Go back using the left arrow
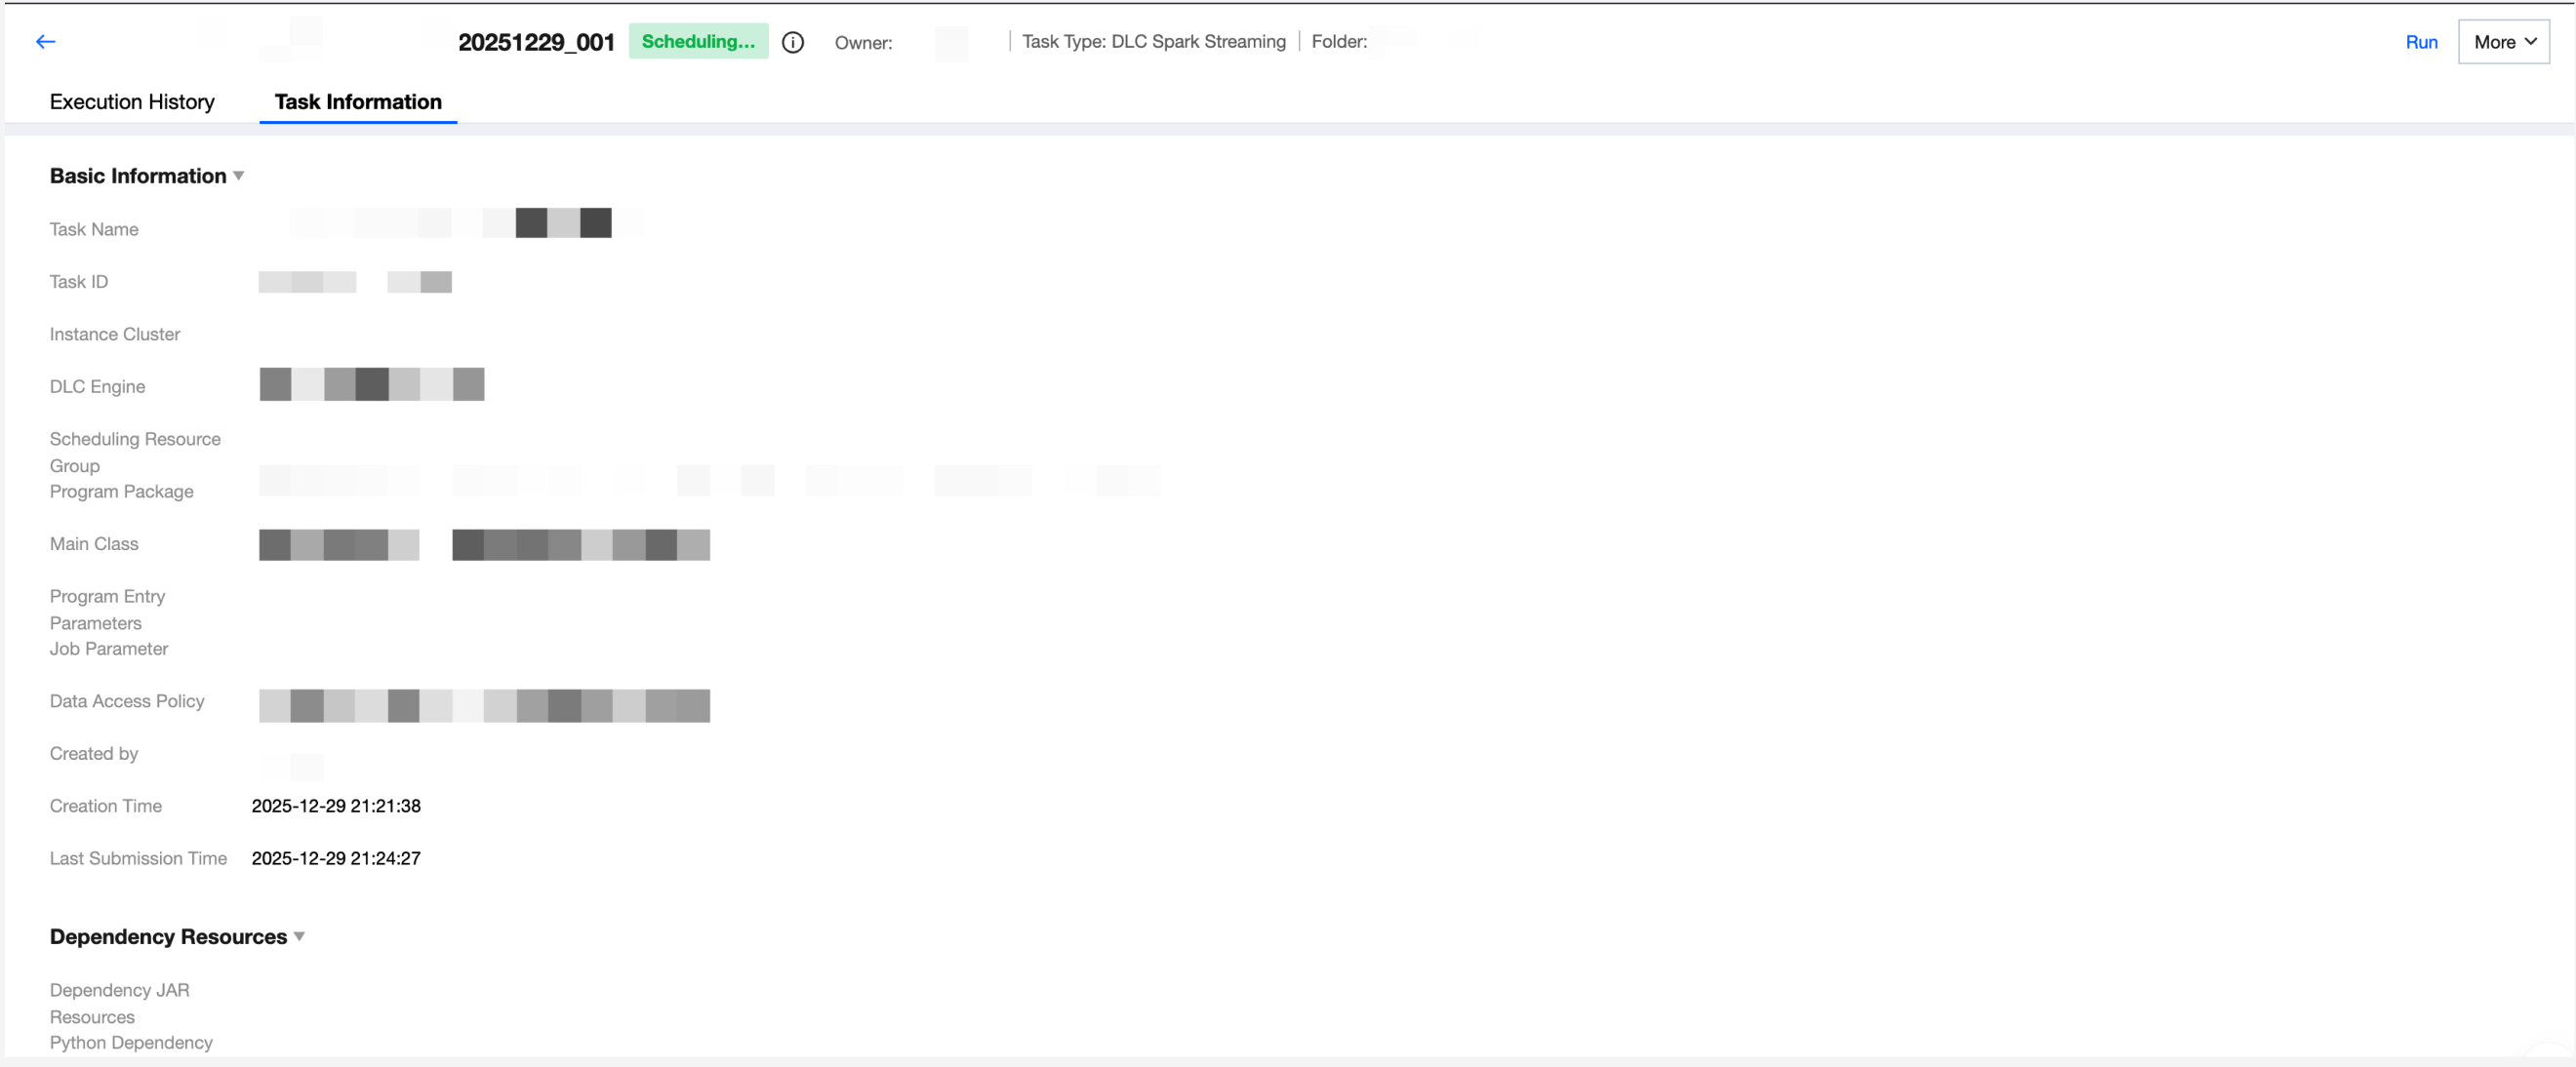Image resolution: width=2576 pixels, height=1067 pixels. (45, 41)
